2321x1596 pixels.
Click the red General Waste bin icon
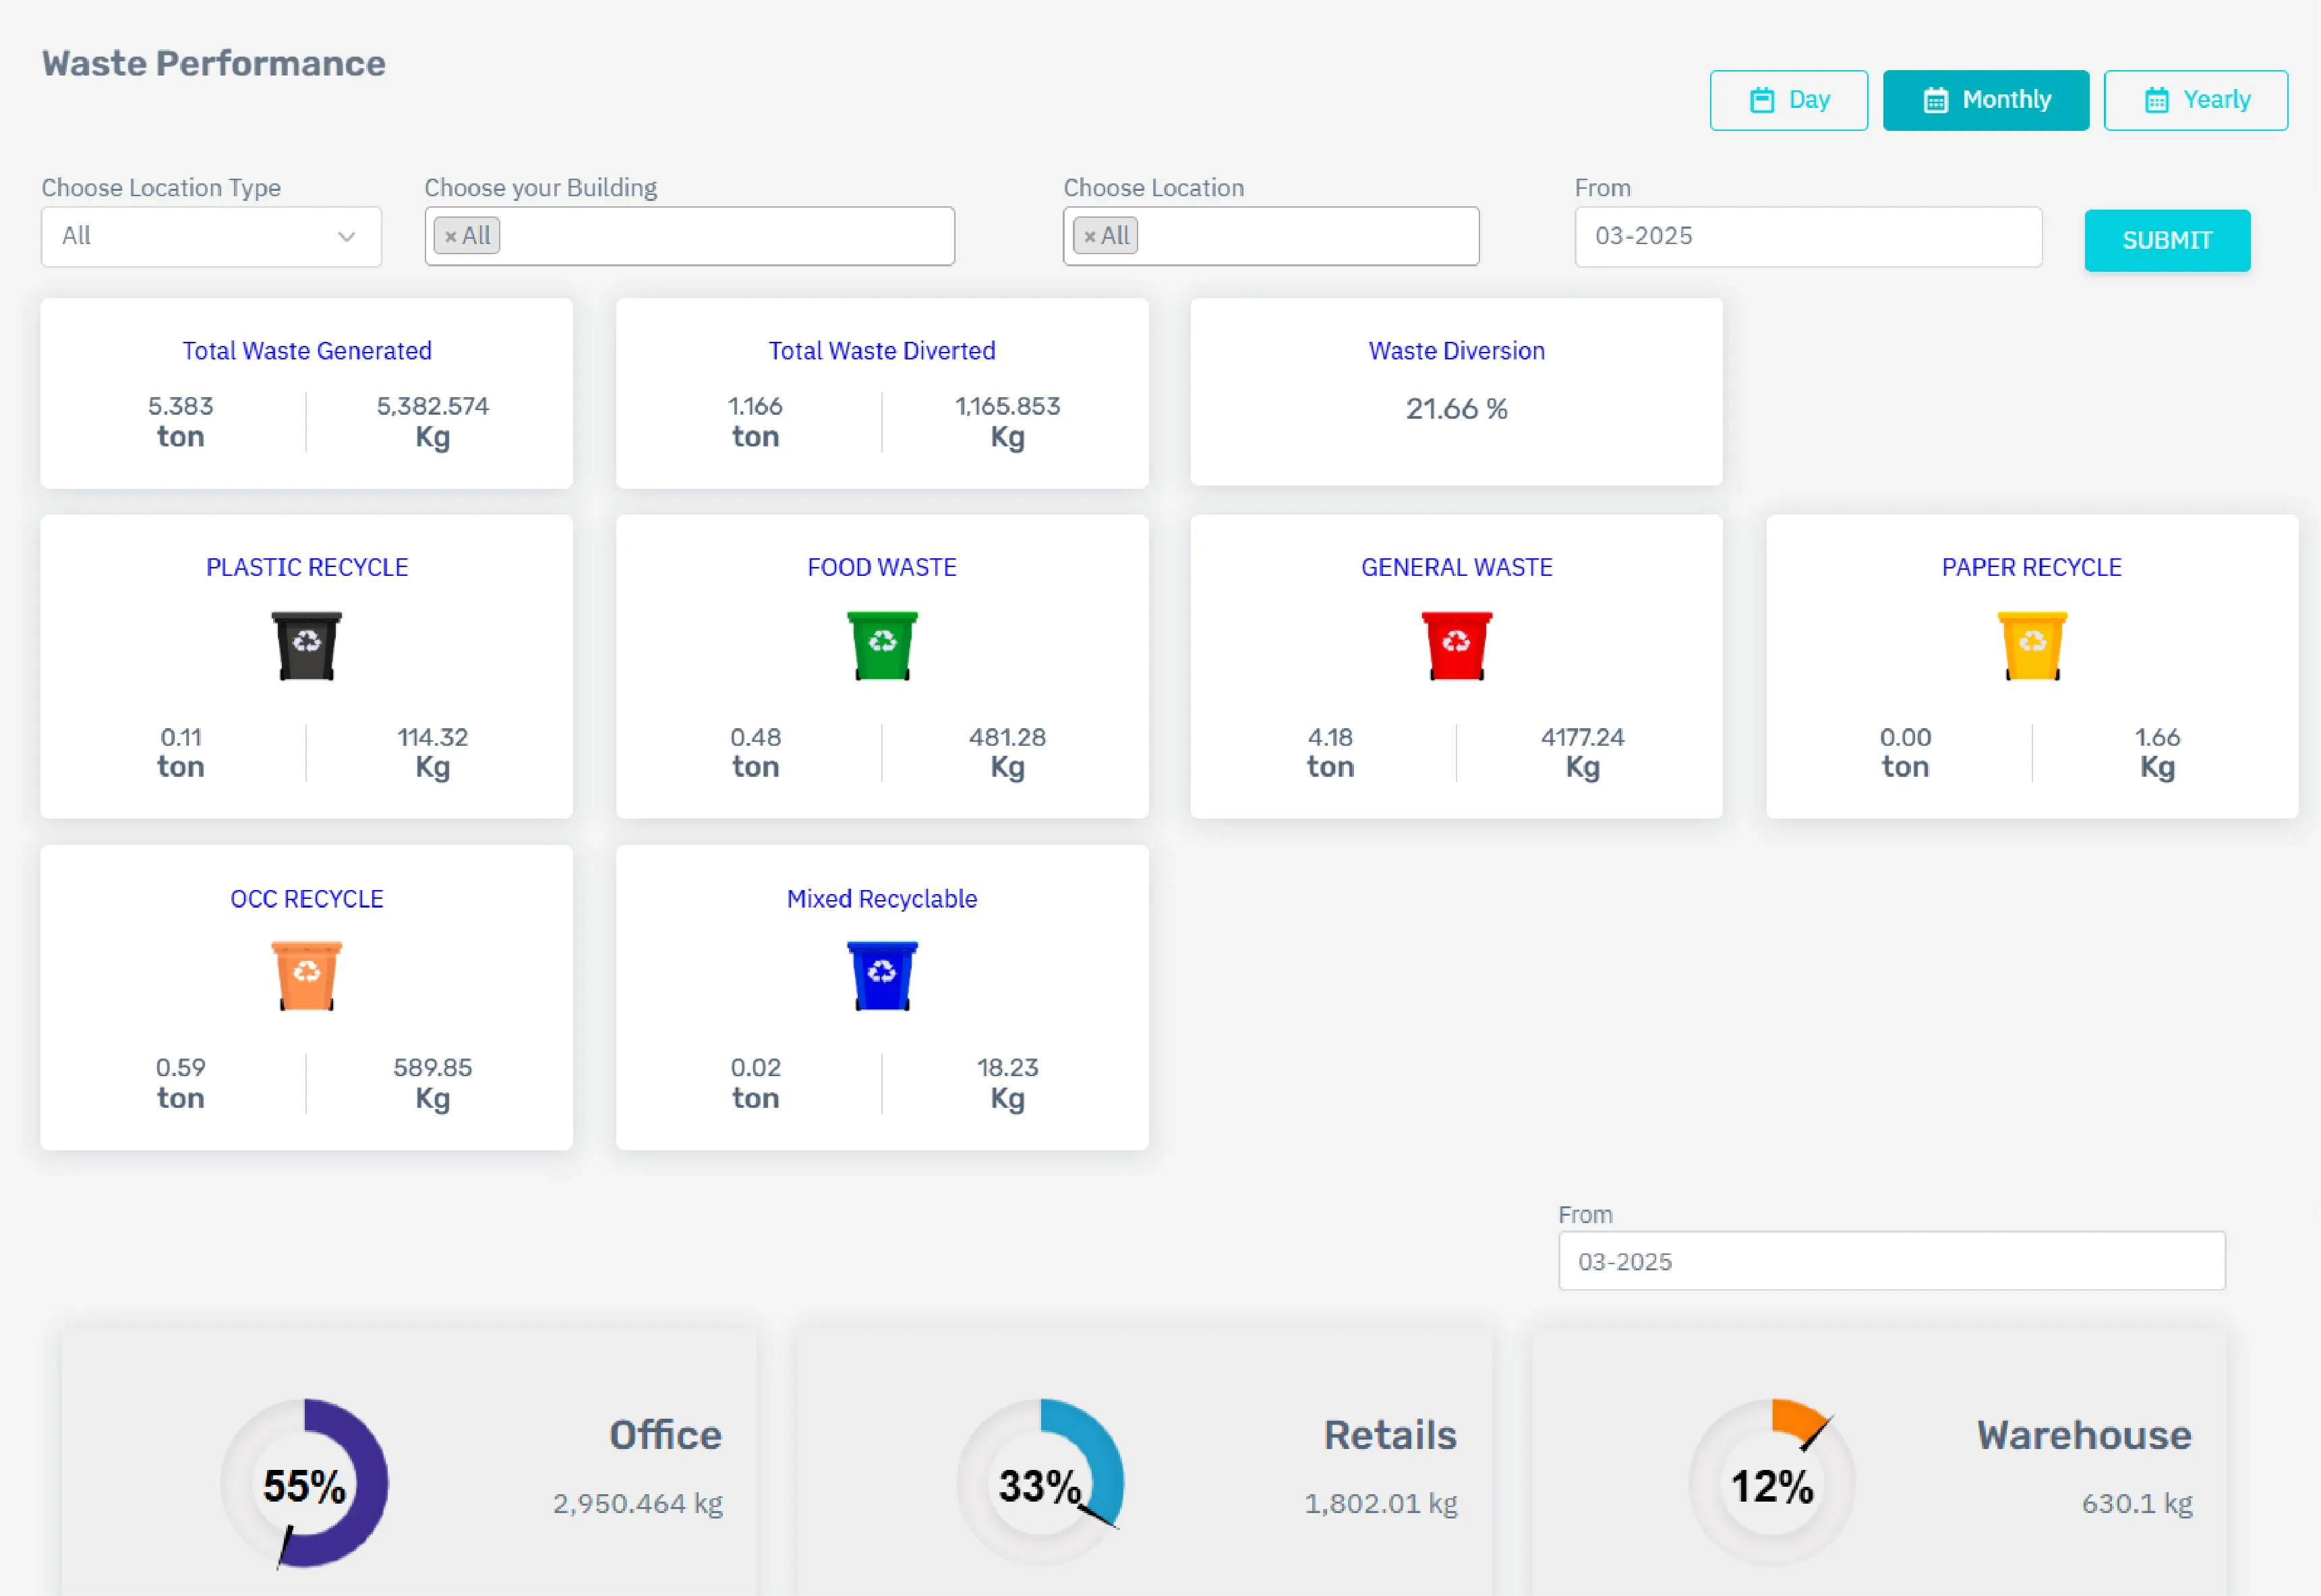point(1456,645)
